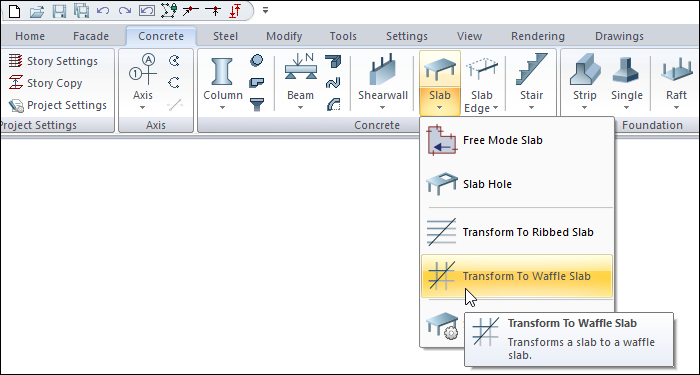
Task: Click the Raft foundation icon
Action: pos(676,70)
